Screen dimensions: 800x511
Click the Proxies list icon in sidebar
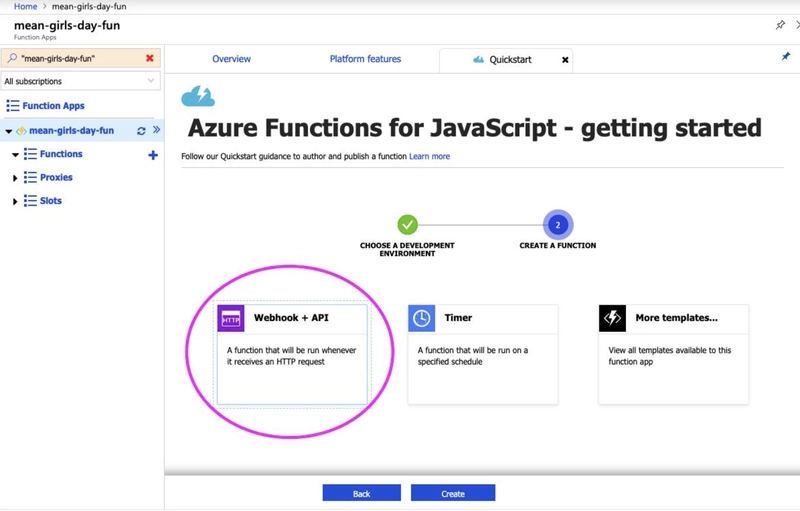(x=30, y=177)
